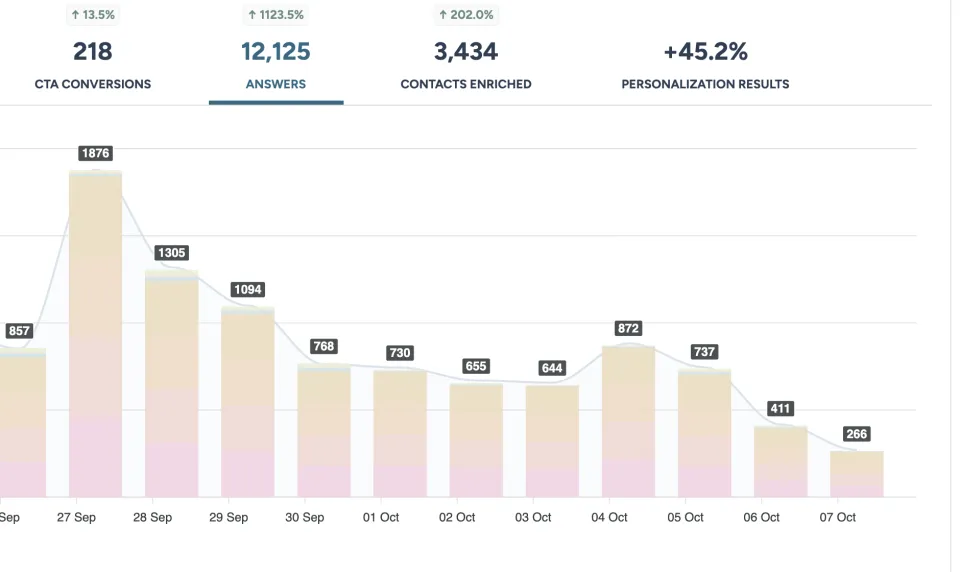Viewport: 960px width, 572px height.
Task: Click the 03 Oct axis label
Action: (533, 517)
